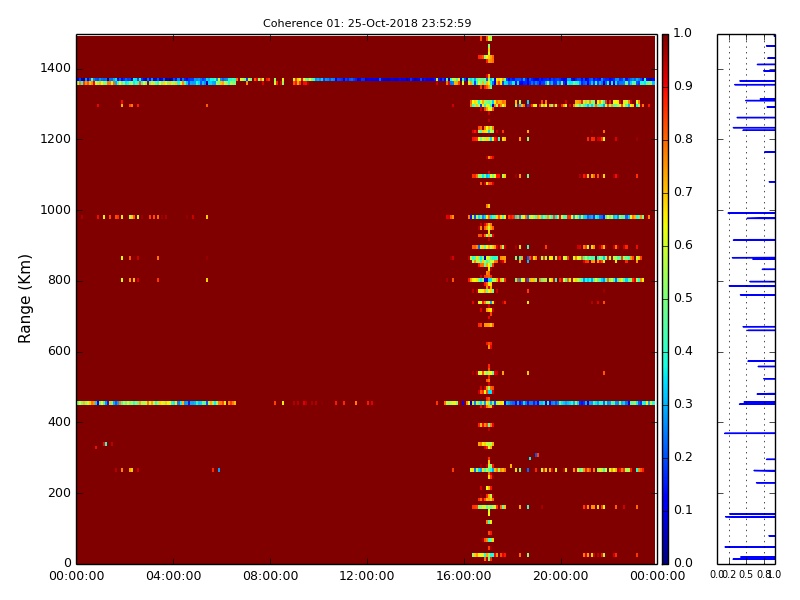Pick the 0.5 label on the colorbar

point(683,298)
